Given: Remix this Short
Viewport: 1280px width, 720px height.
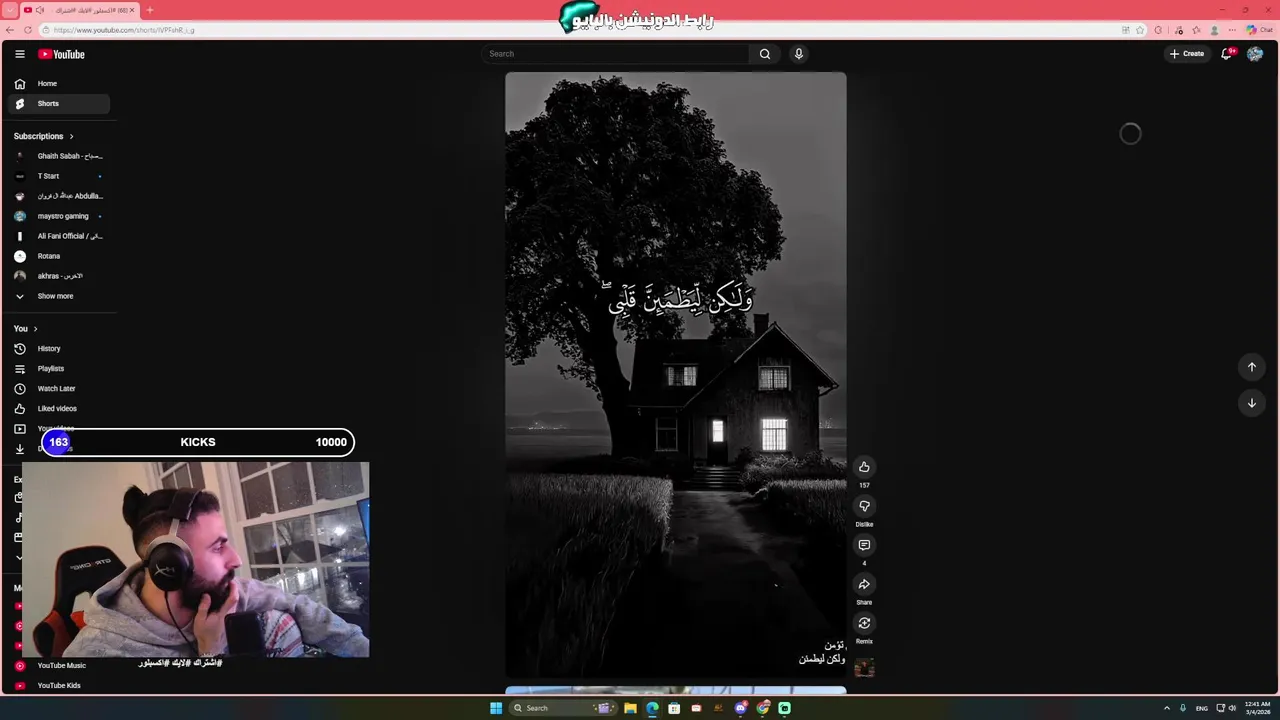Looking at the screenshot, I should [x=864, y=623].
